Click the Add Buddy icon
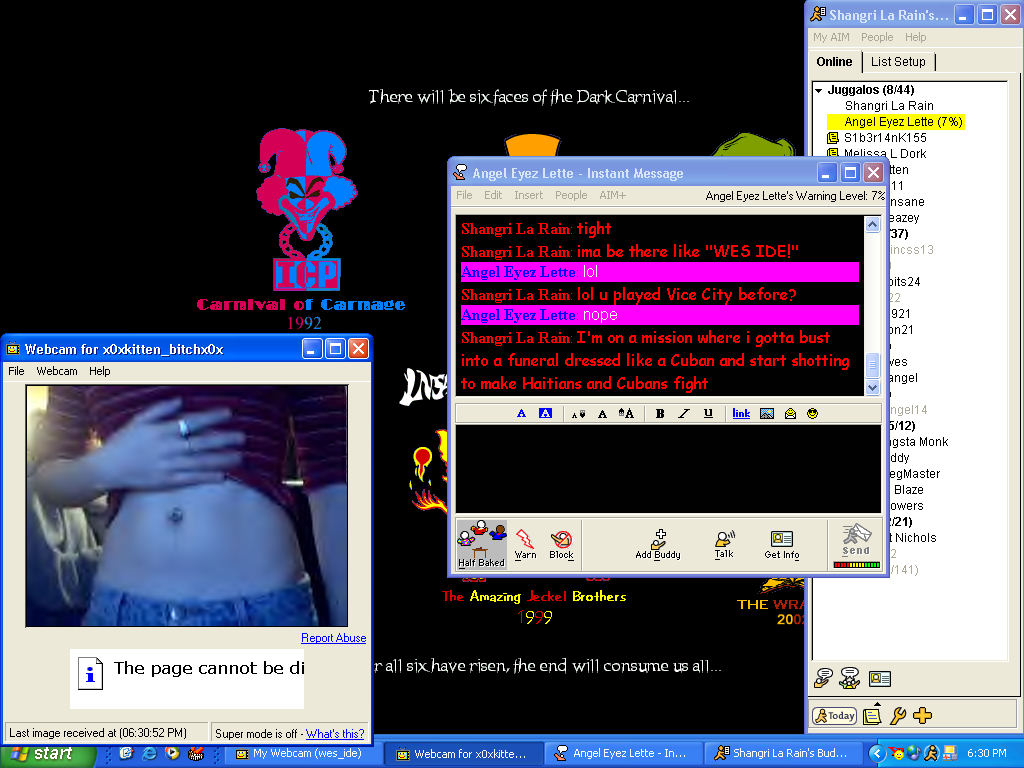This screenshot has height=768, width=1024. tap(658, 543)
